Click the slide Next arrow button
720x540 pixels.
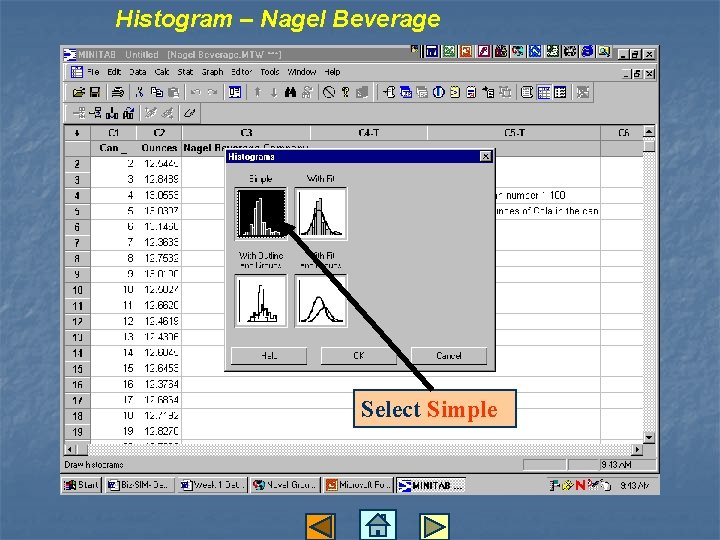pyautogui.click(x=434, y=526)
